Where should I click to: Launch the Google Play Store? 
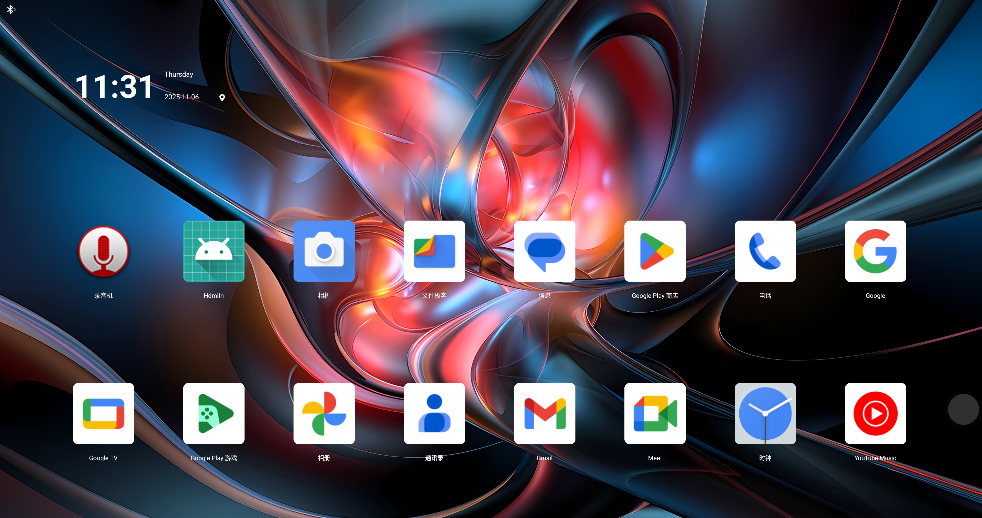[x=654, y=251]
